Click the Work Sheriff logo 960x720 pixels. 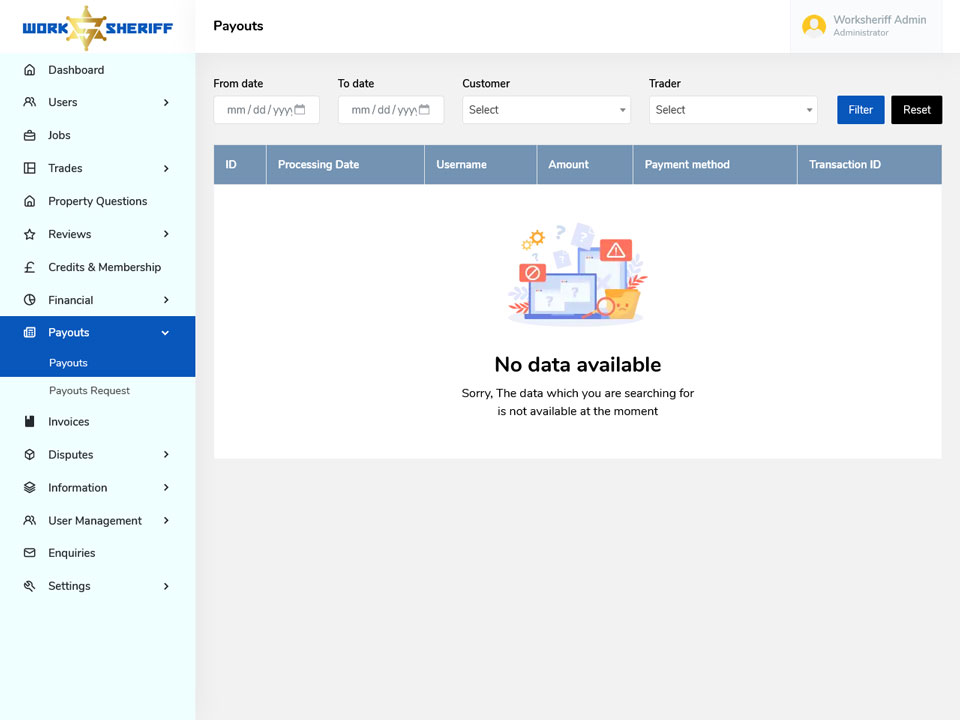(97, 28)
